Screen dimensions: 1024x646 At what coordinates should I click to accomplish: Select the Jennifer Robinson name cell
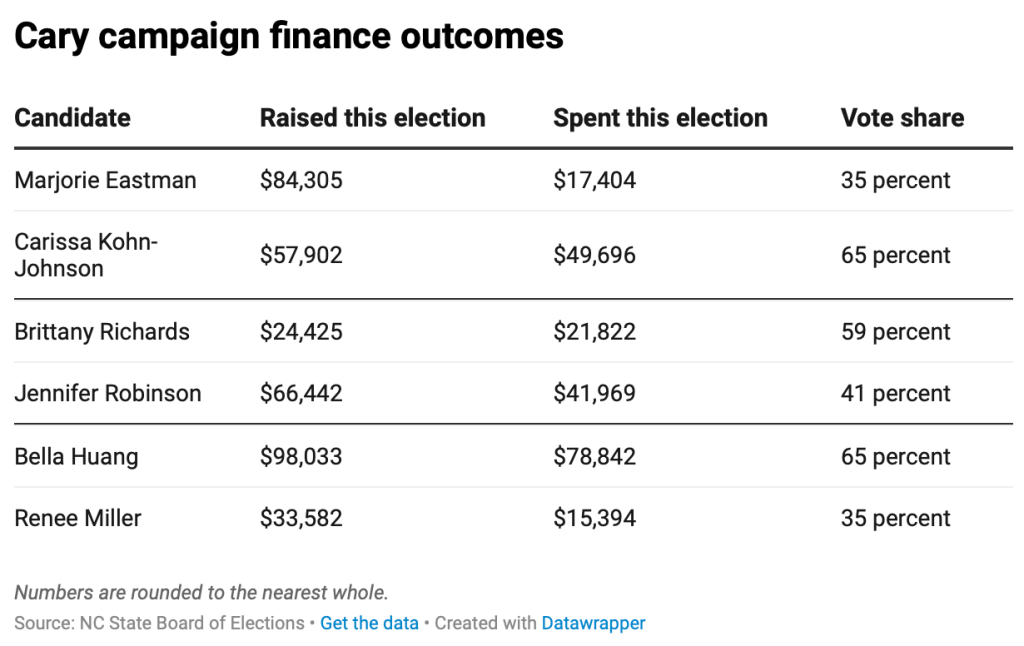point(108,394)
